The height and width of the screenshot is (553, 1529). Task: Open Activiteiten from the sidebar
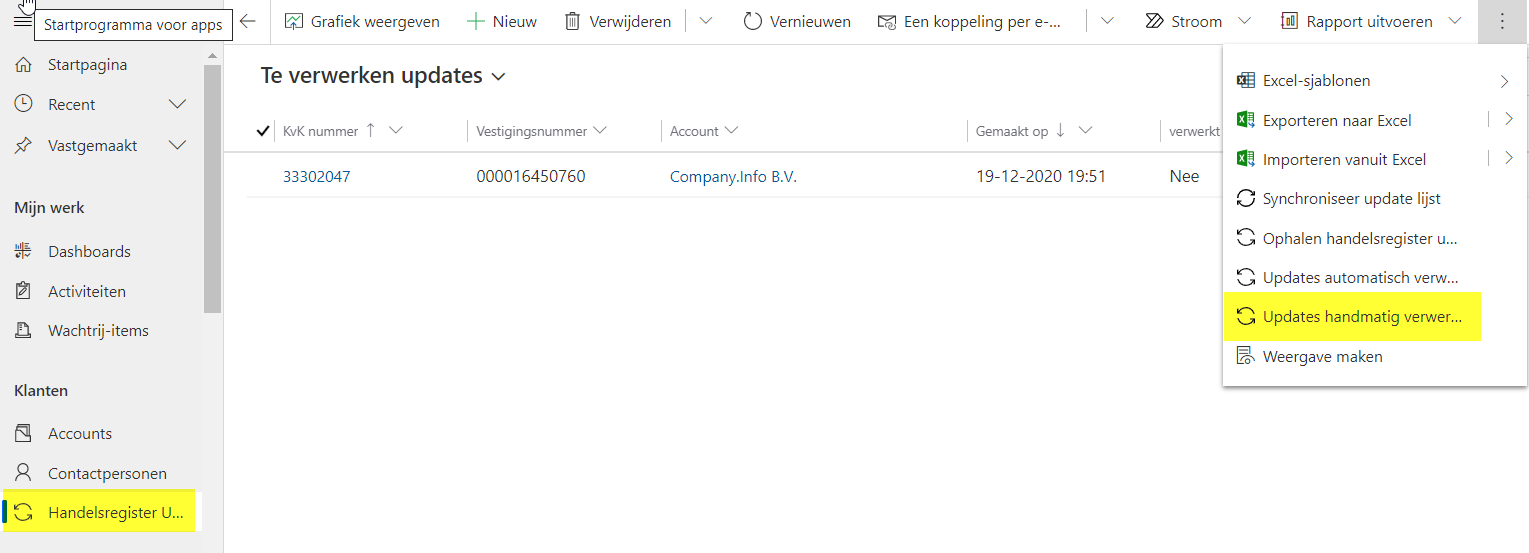coord(86,292)
